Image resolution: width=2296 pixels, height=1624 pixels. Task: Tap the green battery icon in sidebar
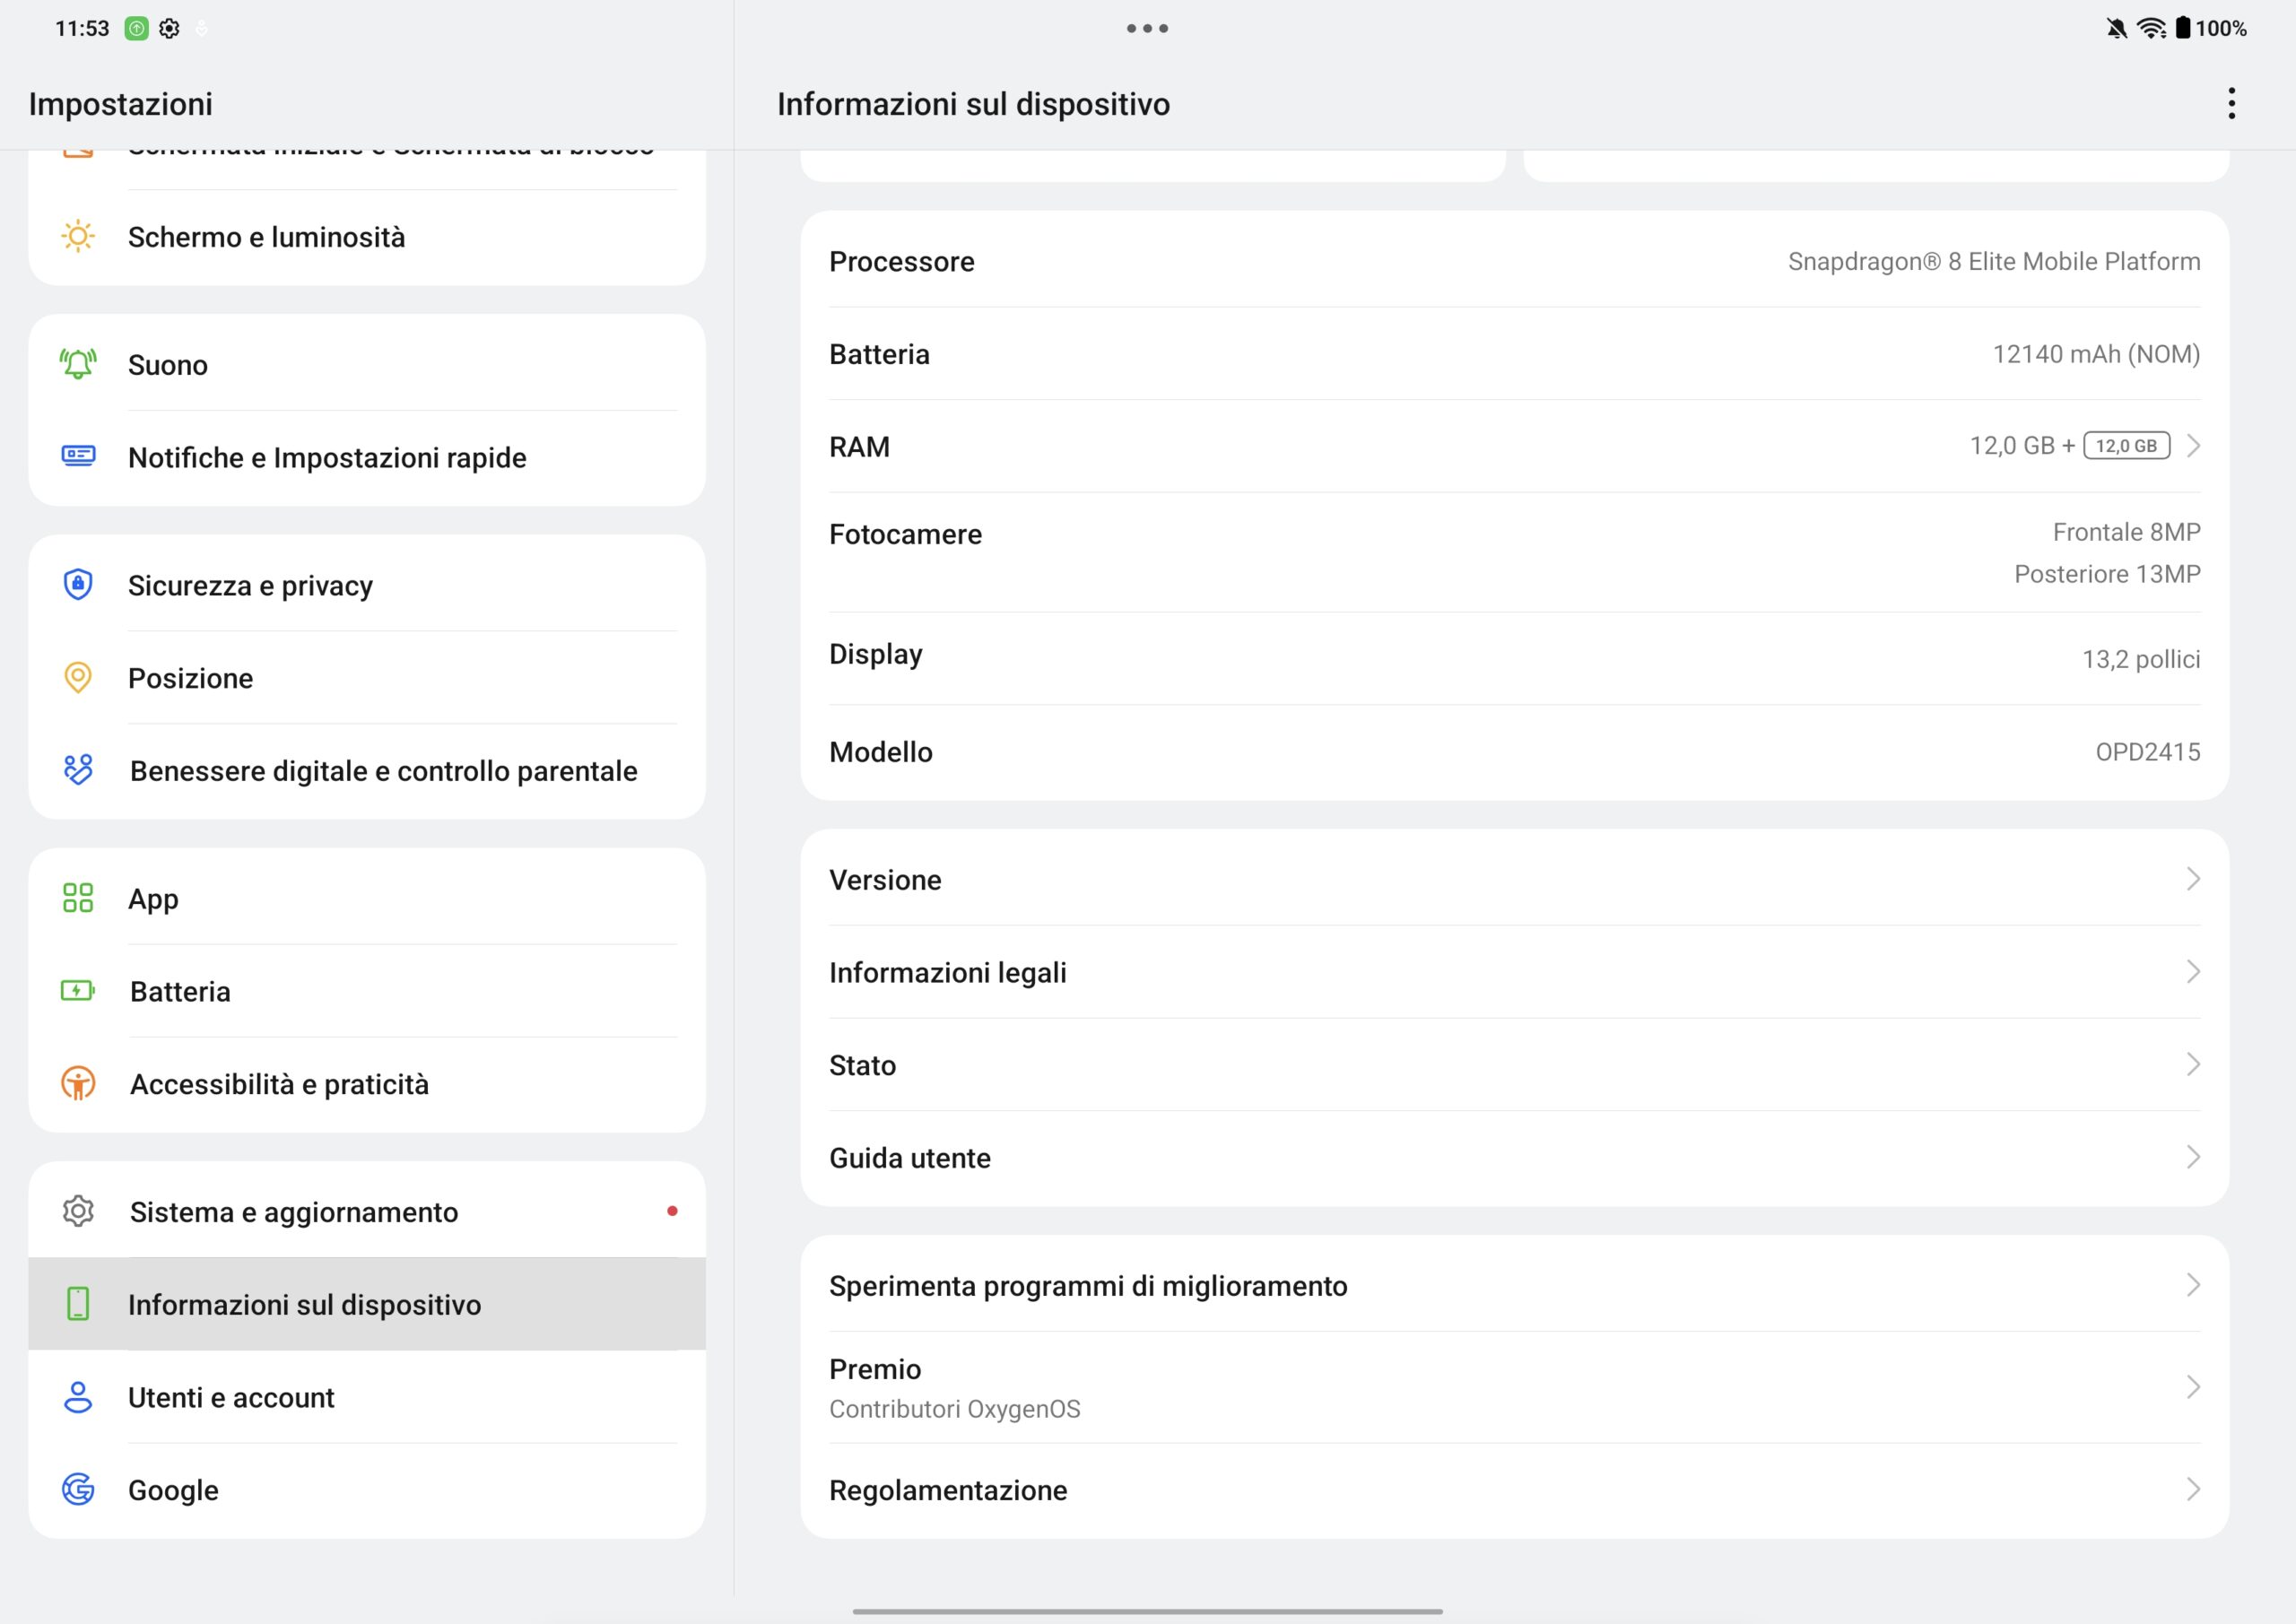point(78,990)
